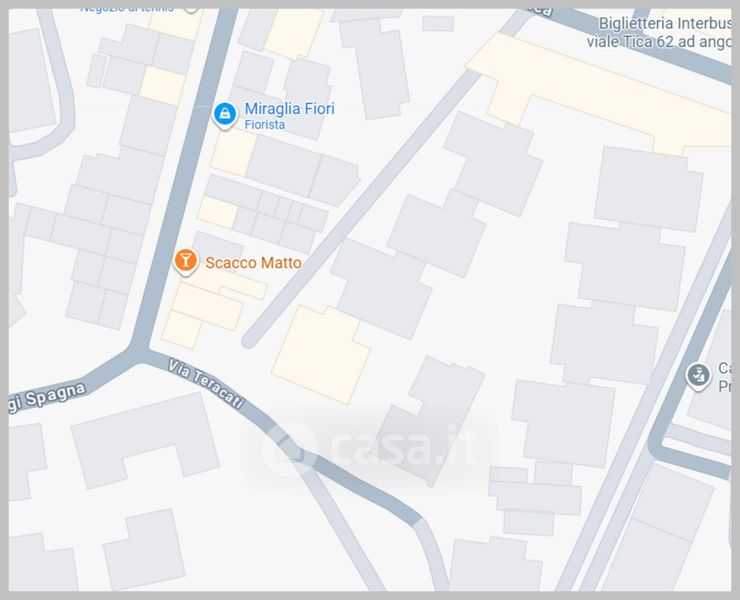
Task: Click the casa.it watermark text
Action: click(x=404, y=445)
